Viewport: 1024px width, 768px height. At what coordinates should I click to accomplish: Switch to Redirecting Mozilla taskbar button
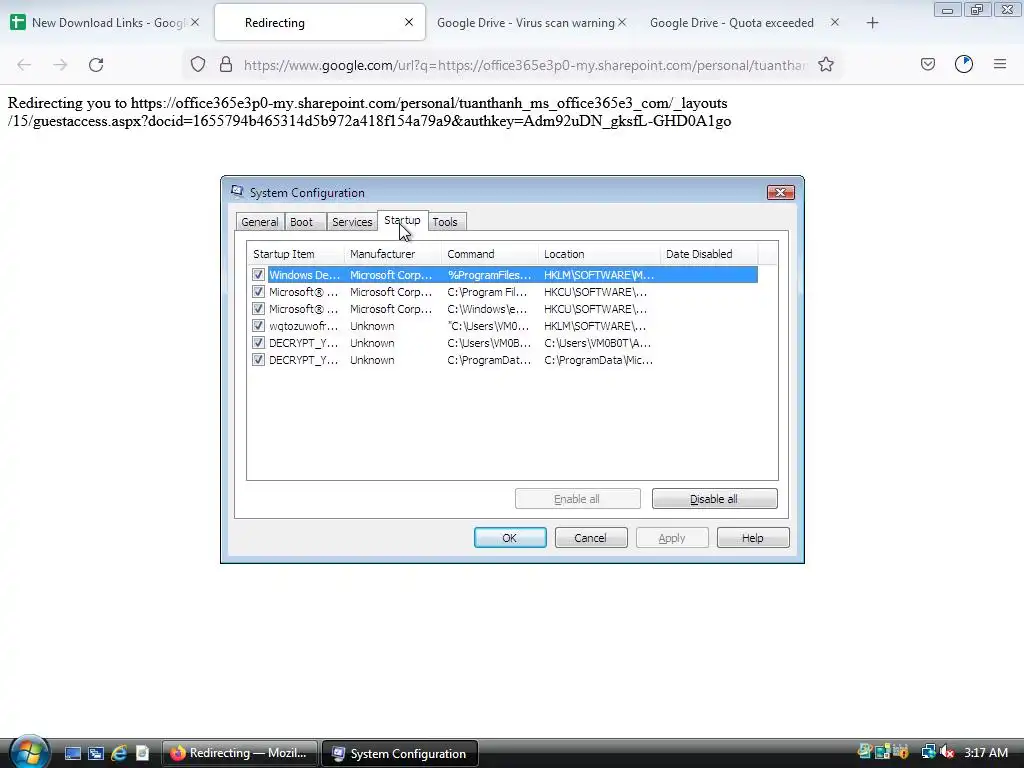(x=240, y=754)
